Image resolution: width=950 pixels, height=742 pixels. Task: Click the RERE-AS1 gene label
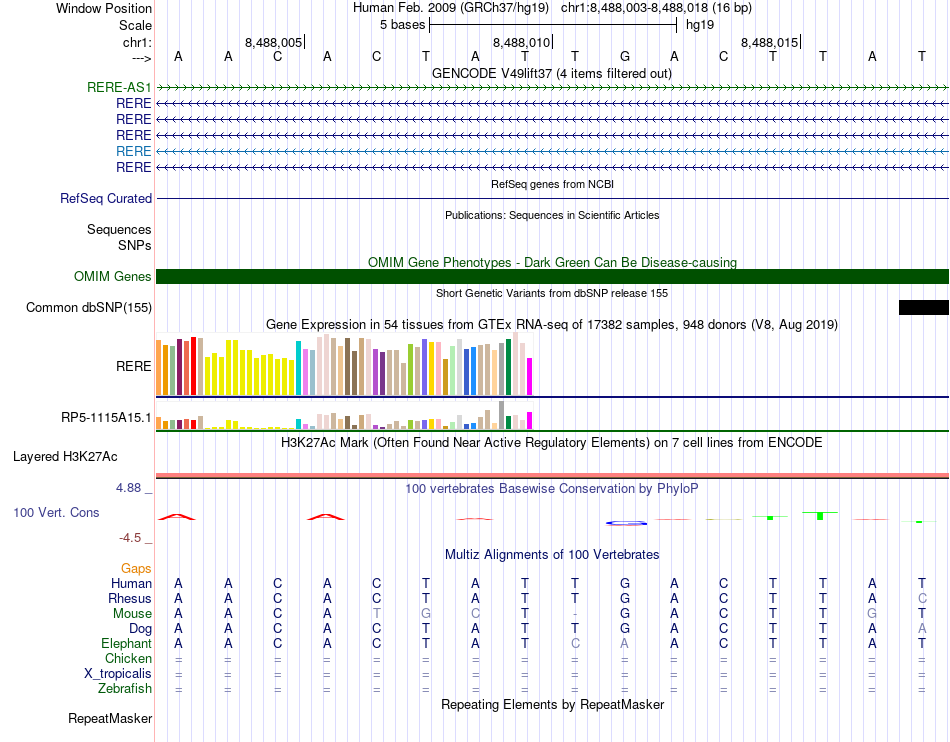click(x=119, y=87)
